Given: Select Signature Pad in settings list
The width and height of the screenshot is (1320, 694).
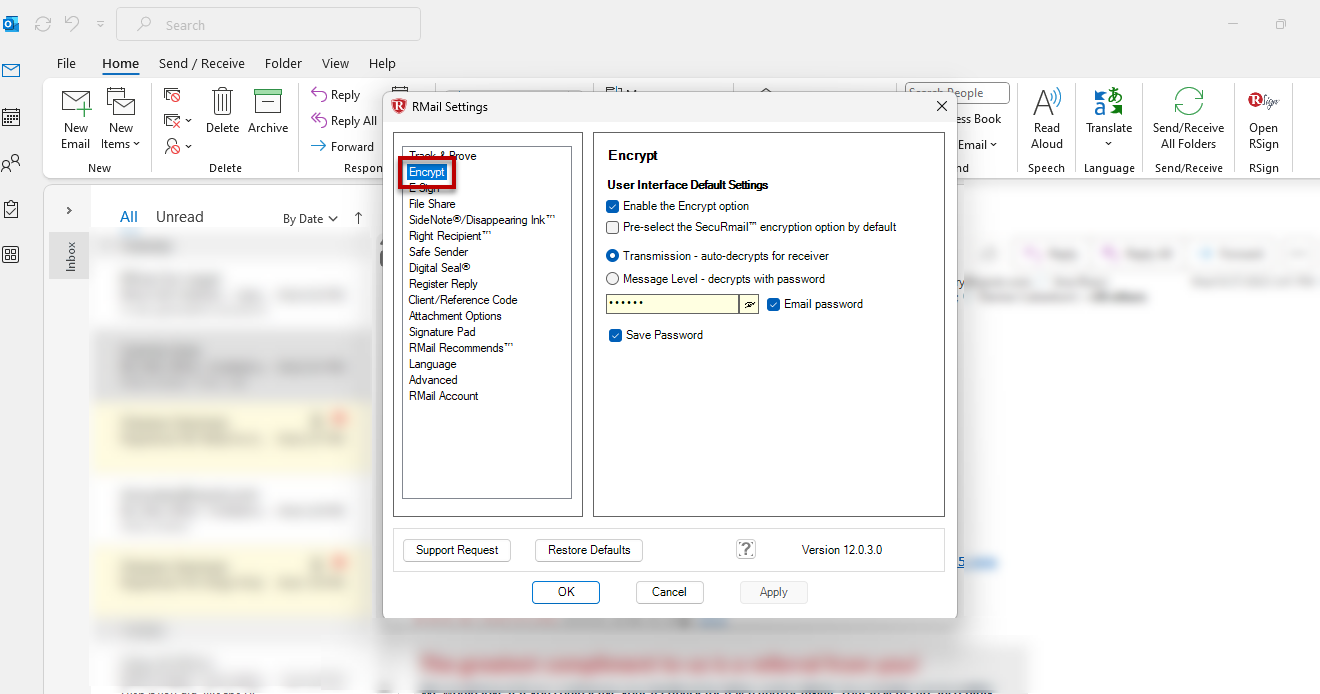Looking at the screenshot, I should tap(442, 332).
